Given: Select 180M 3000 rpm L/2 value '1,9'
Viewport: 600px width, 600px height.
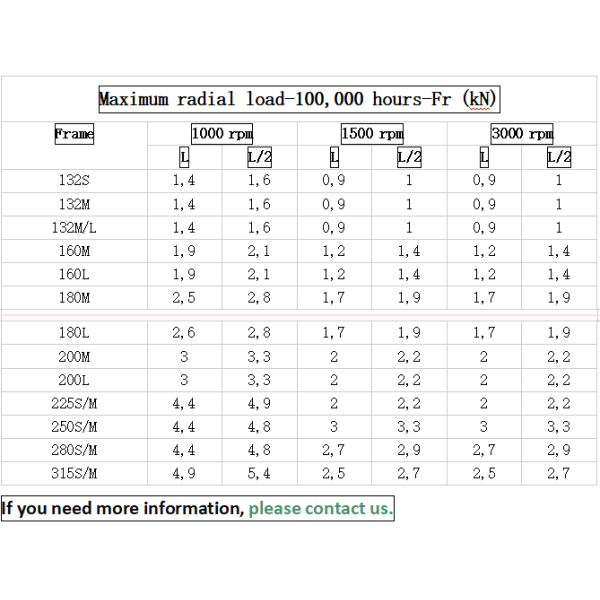Looking at the screenshot, I should [559, 298].
